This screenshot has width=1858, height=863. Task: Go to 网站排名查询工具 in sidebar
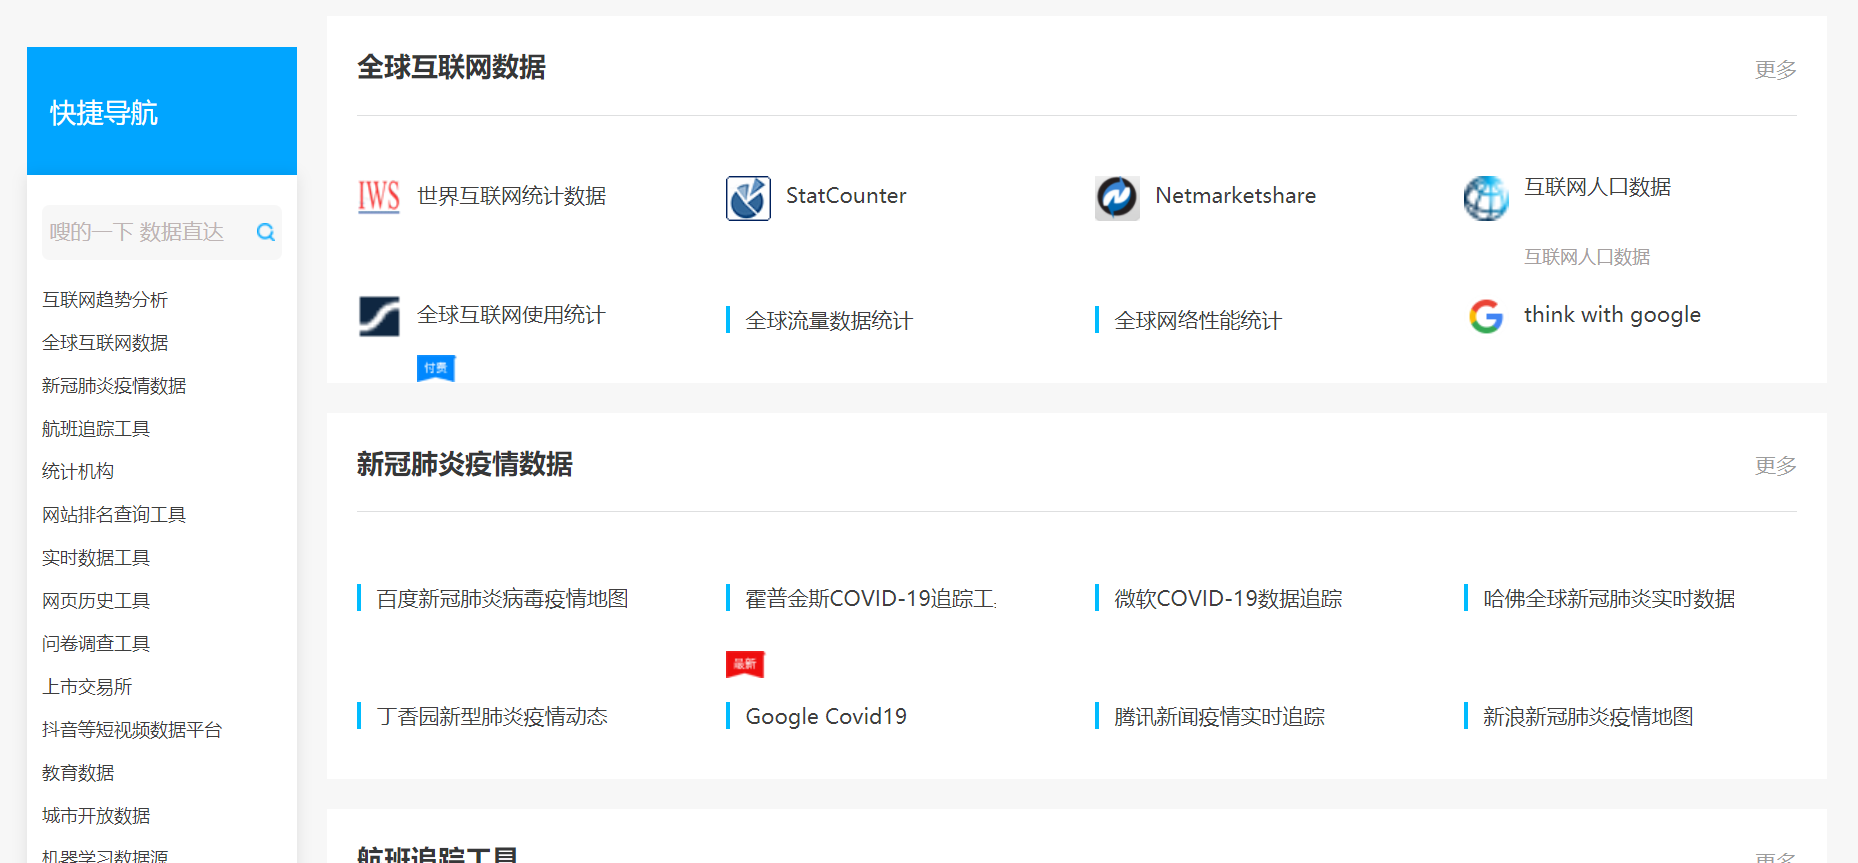114,515
